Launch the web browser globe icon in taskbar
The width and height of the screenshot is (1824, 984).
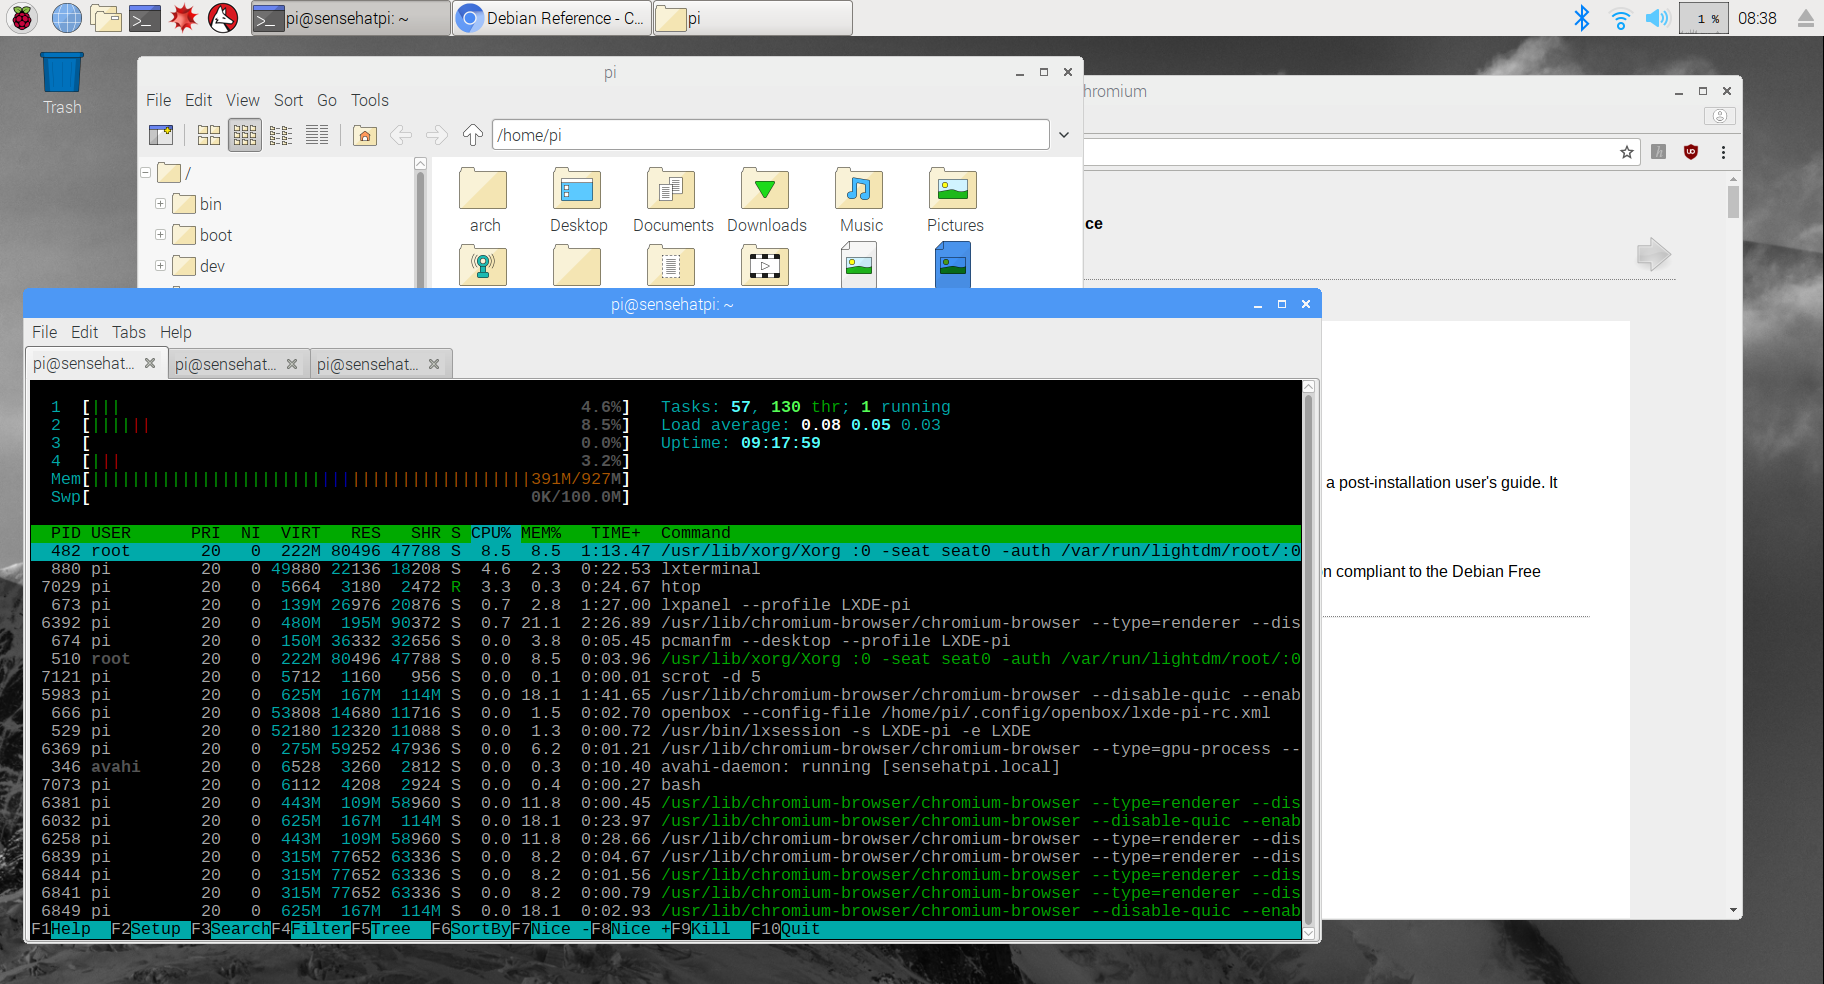point(66,18)
